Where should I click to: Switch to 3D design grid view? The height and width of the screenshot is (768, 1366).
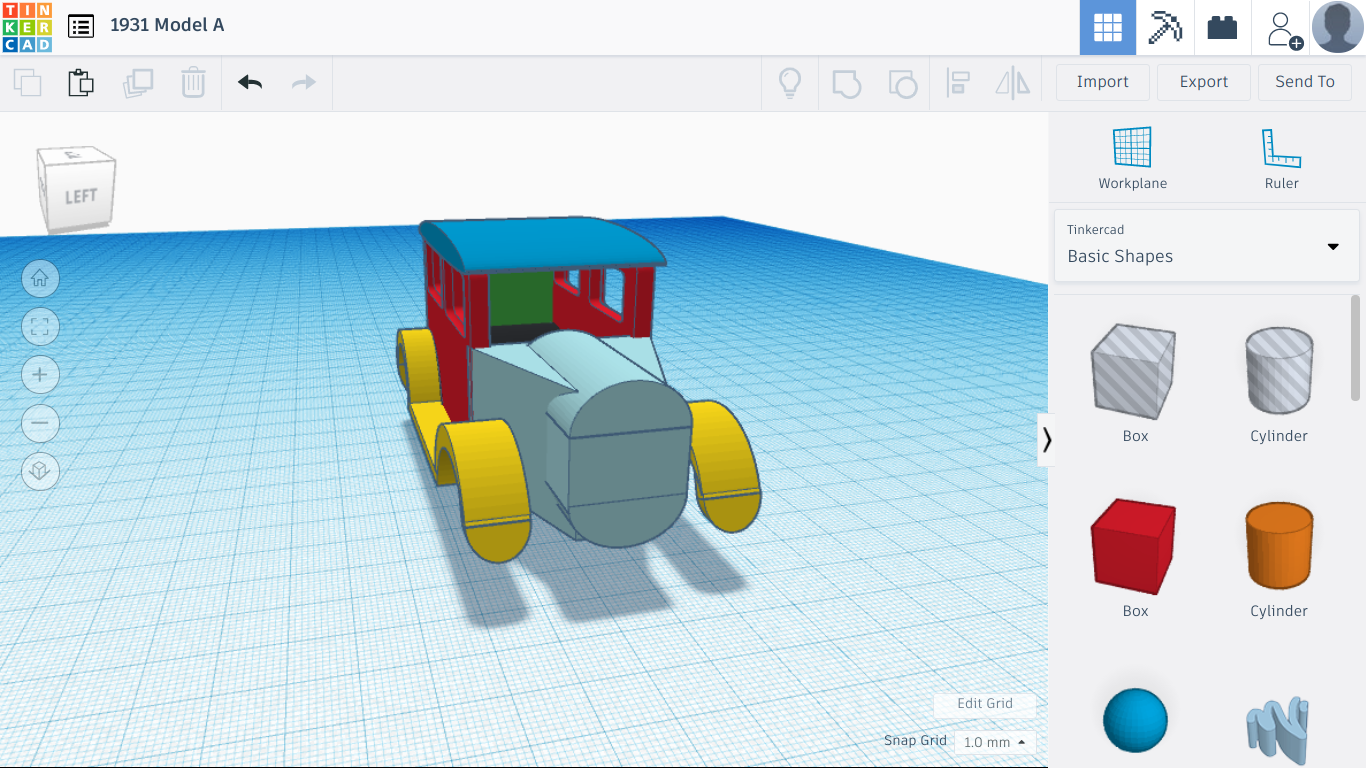1108,27
